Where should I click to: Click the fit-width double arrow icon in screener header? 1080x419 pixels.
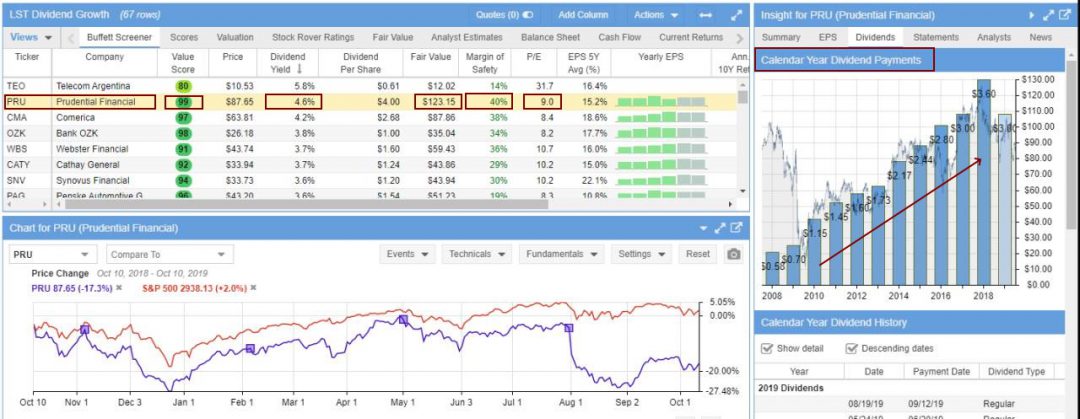706,15
